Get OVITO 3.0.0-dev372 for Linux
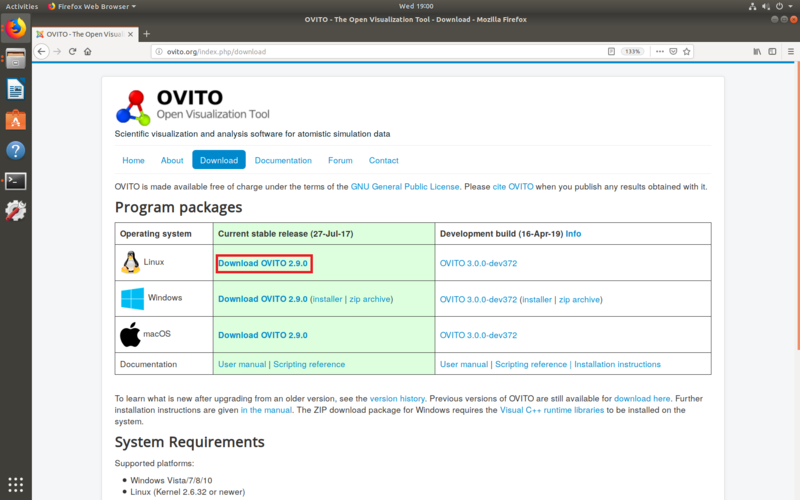 coord(478,263)
